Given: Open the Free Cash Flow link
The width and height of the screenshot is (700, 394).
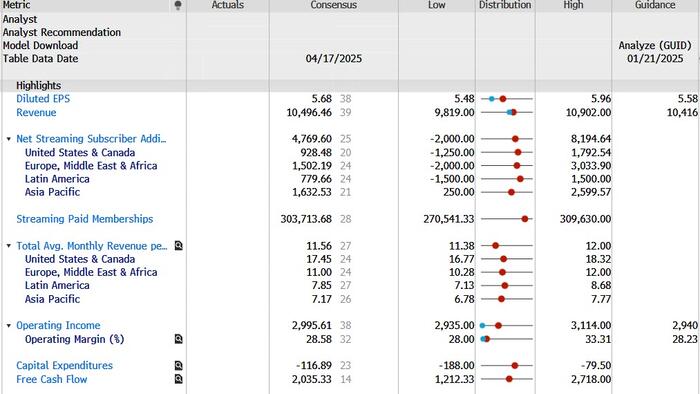Looking at the screenshot, I should [x=51, y=379].
